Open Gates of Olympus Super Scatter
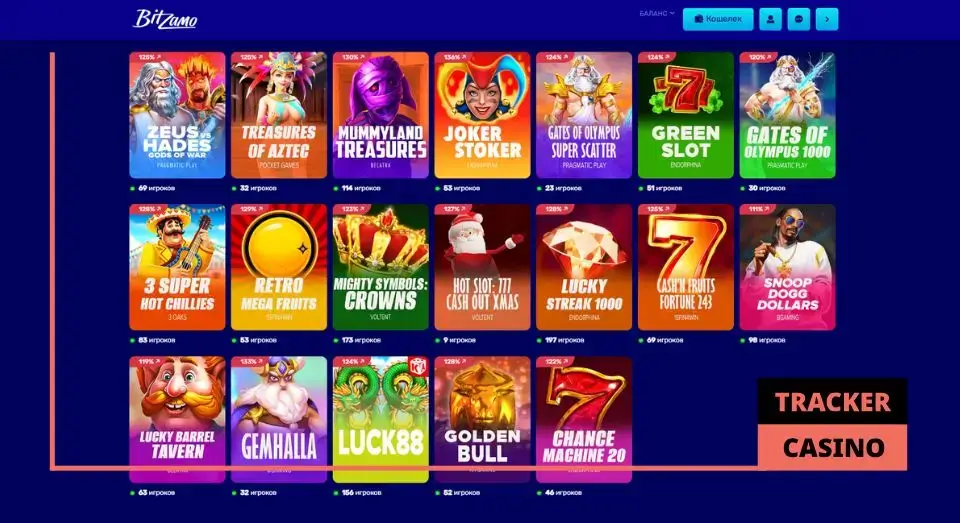The width and height of the screenshot is (960, 523). coord(584,115)
